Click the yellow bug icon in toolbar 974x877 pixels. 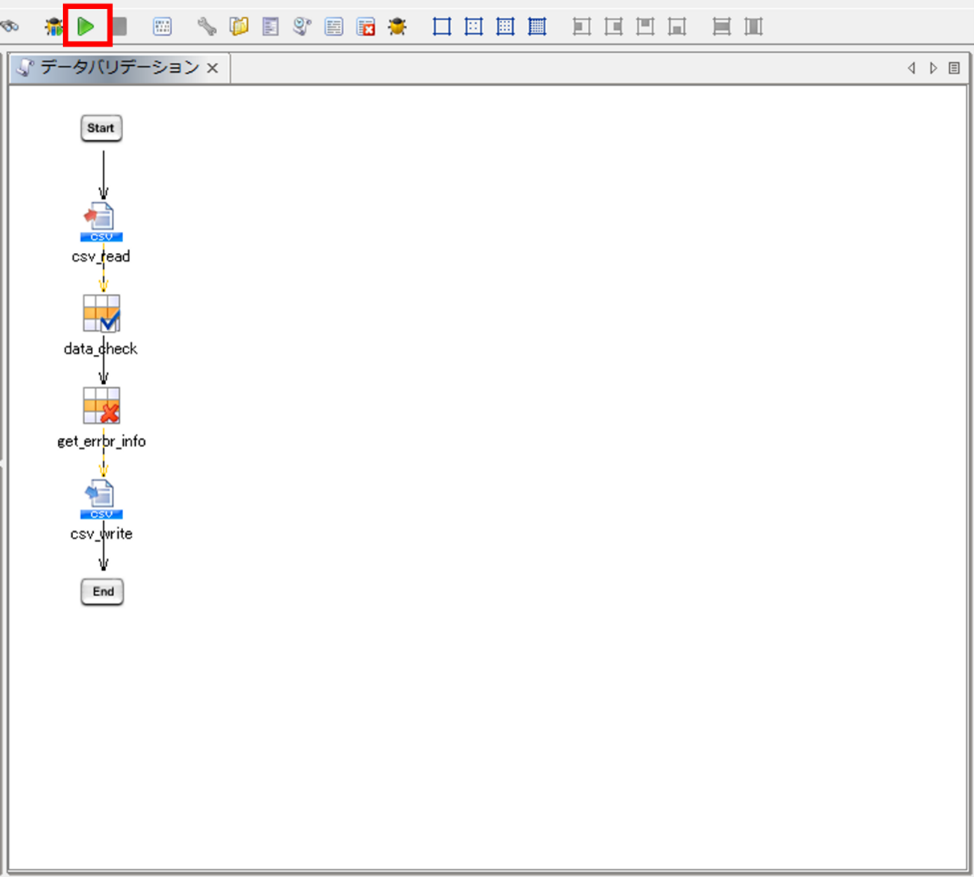[397, 27]
